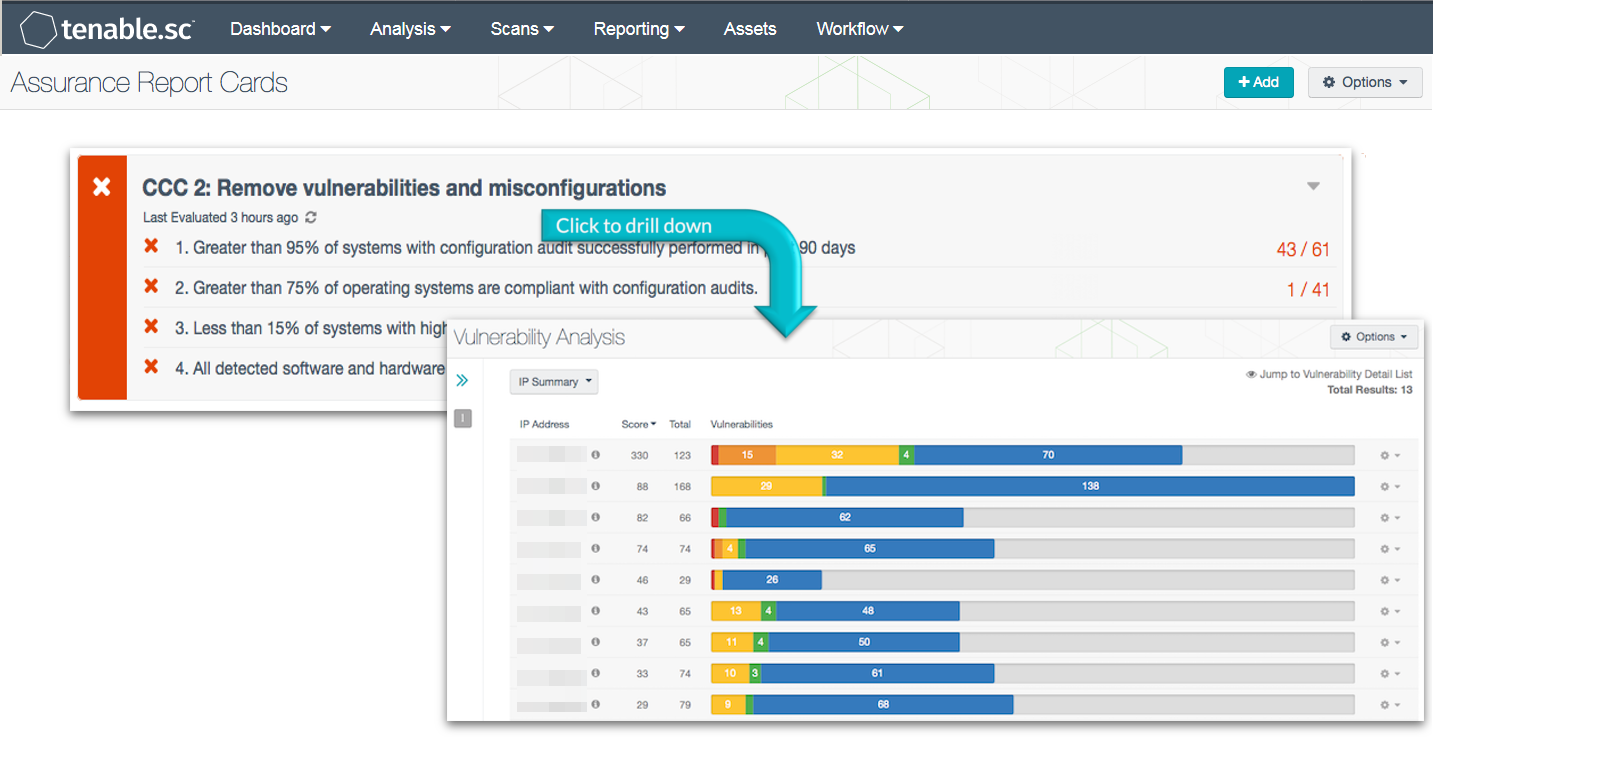Open the Workflow menu
Image resolution: width=1608 pixels, height=778 pixels.
click(860, 29)
